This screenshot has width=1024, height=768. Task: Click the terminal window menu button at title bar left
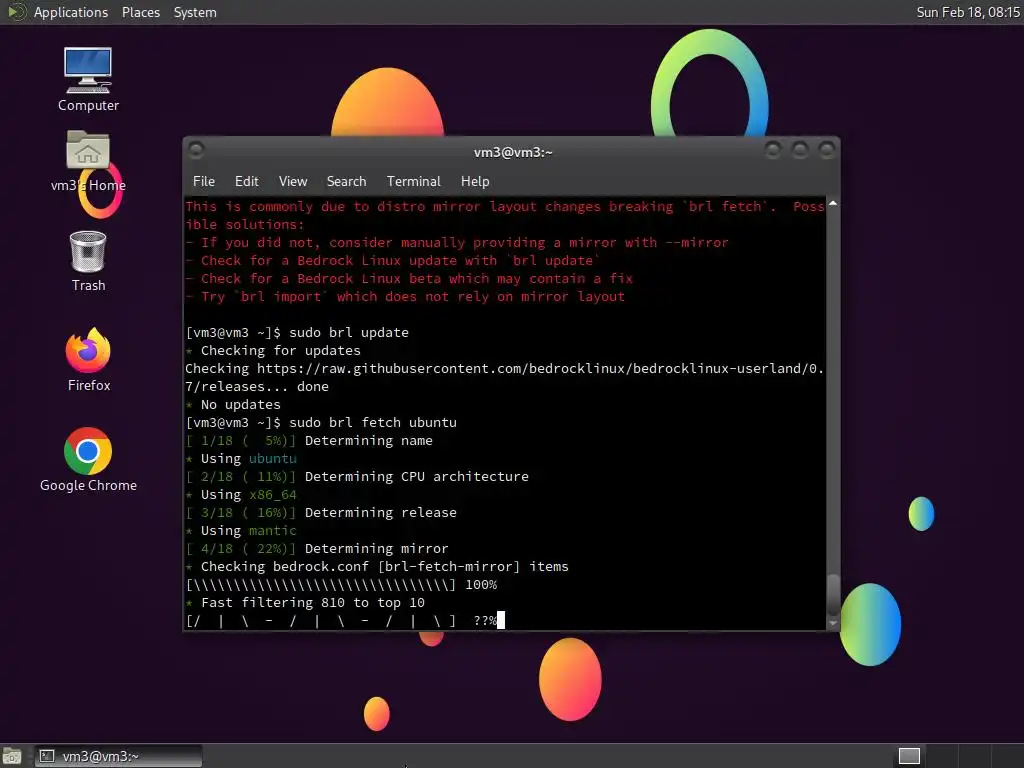196,150
